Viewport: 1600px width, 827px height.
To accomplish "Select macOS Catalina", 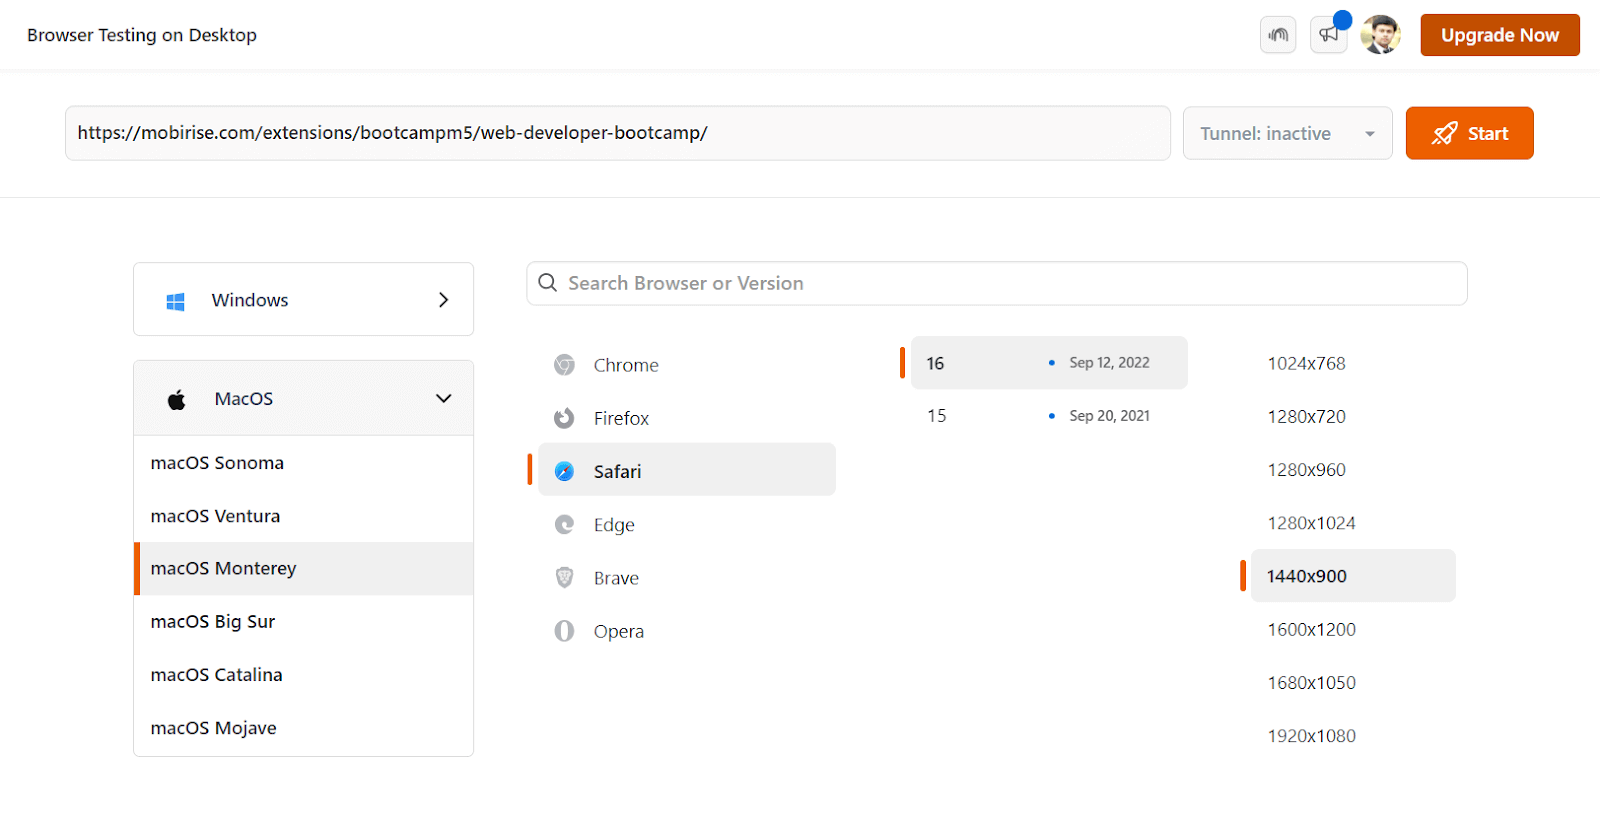I will tap(304, 675).
